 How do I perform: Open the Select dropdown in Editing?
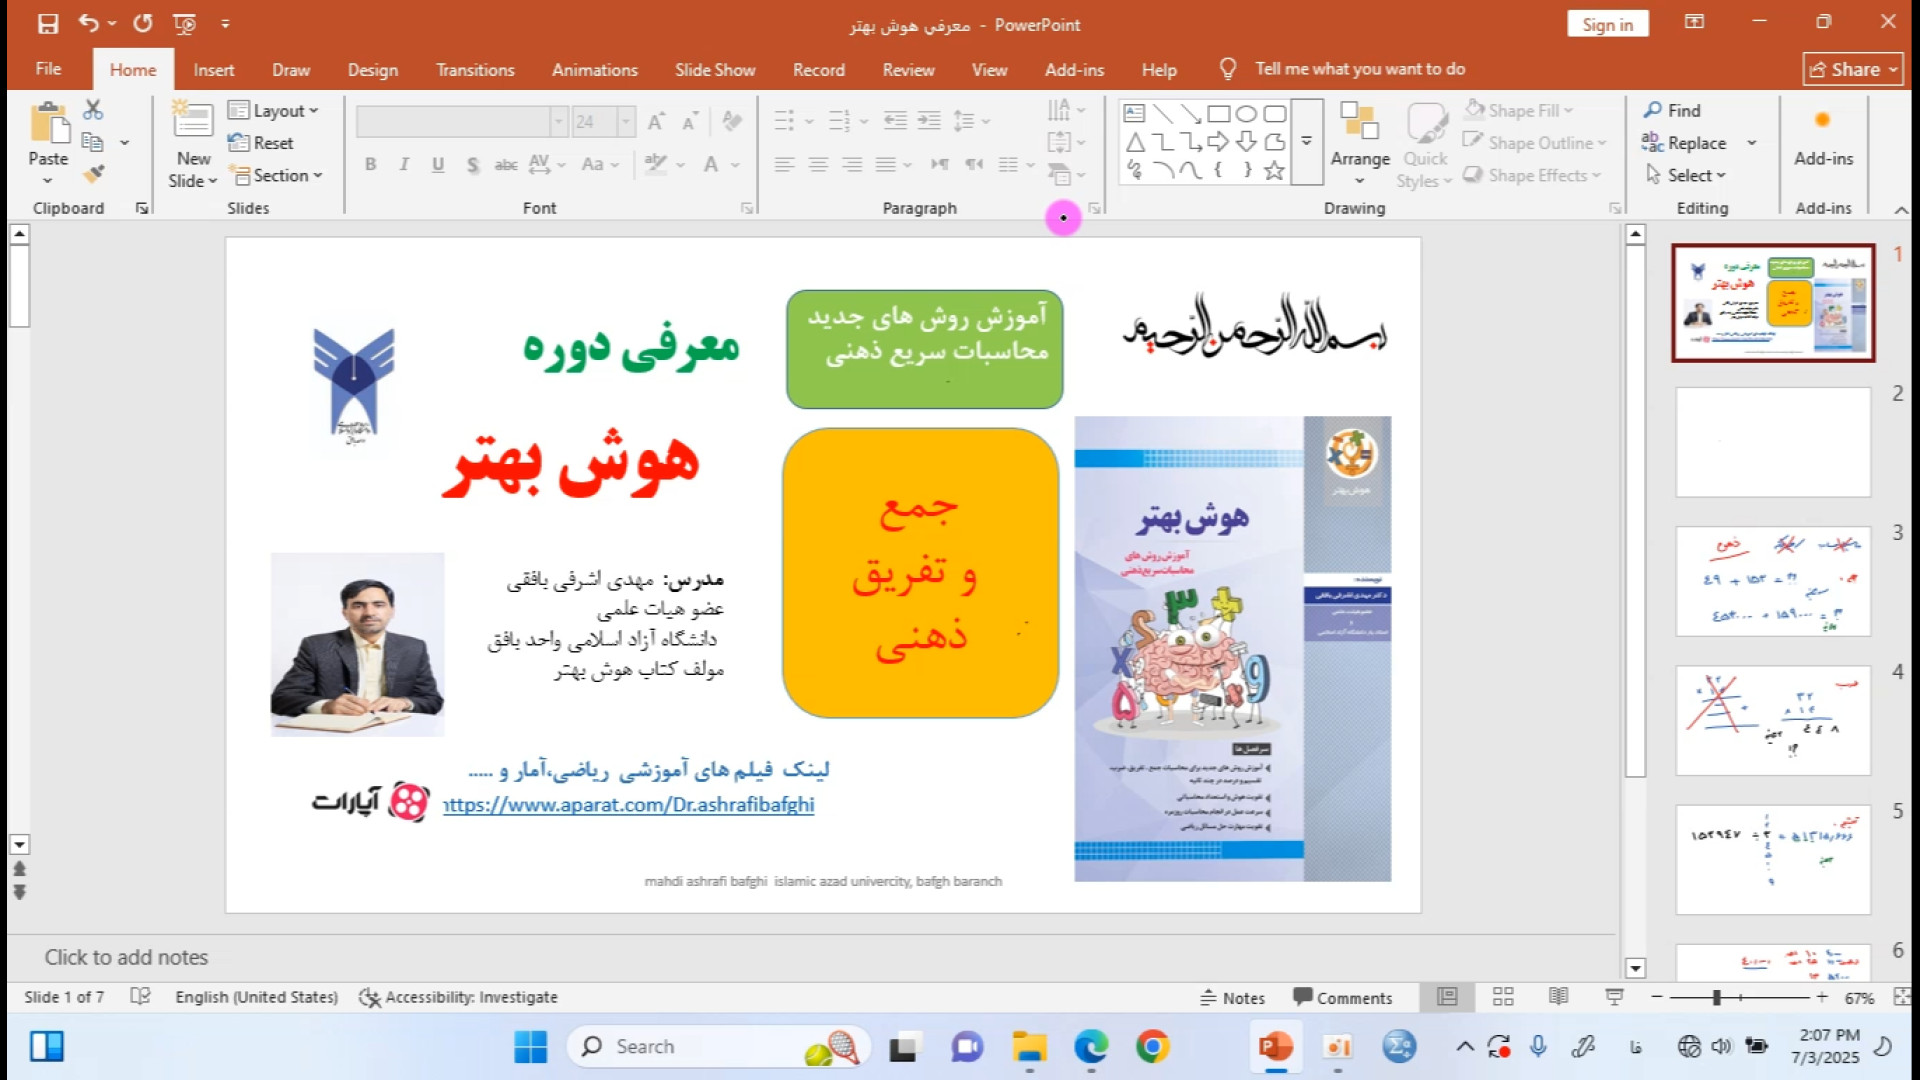click(x=1687, y=175)
